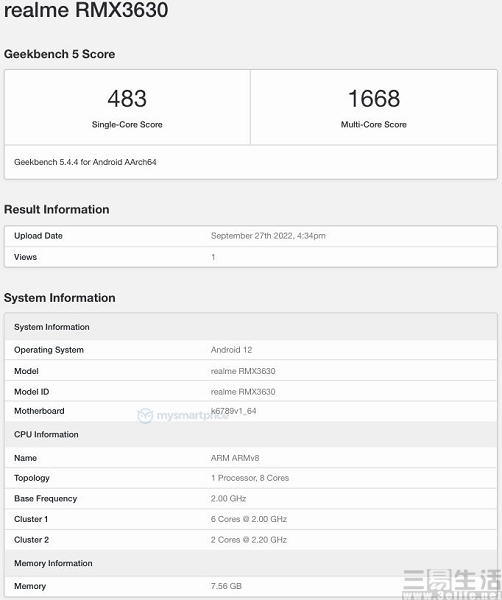Click the 'Operating System' label
The height and width of the screenshot is (600, 502).
(49, 350)
